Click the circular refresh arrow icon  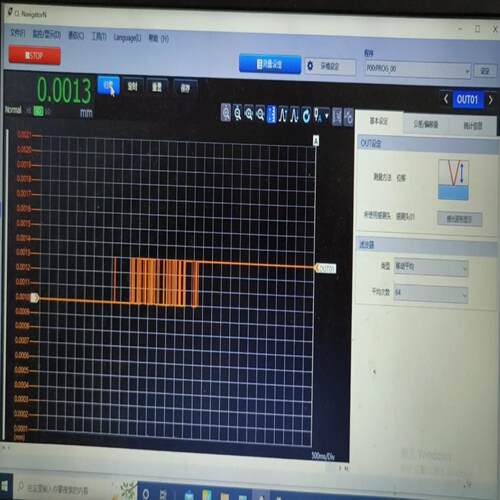306,116
